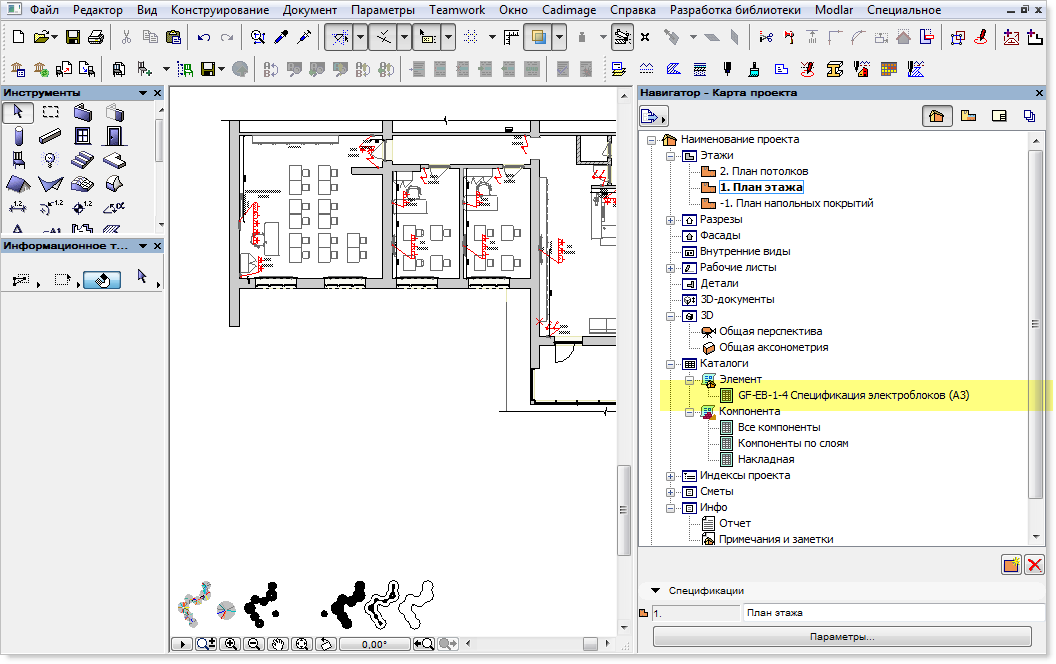Switch navigator to View Map folder icon
This screenshot has height=664, width=1056.
pos(968,116)
